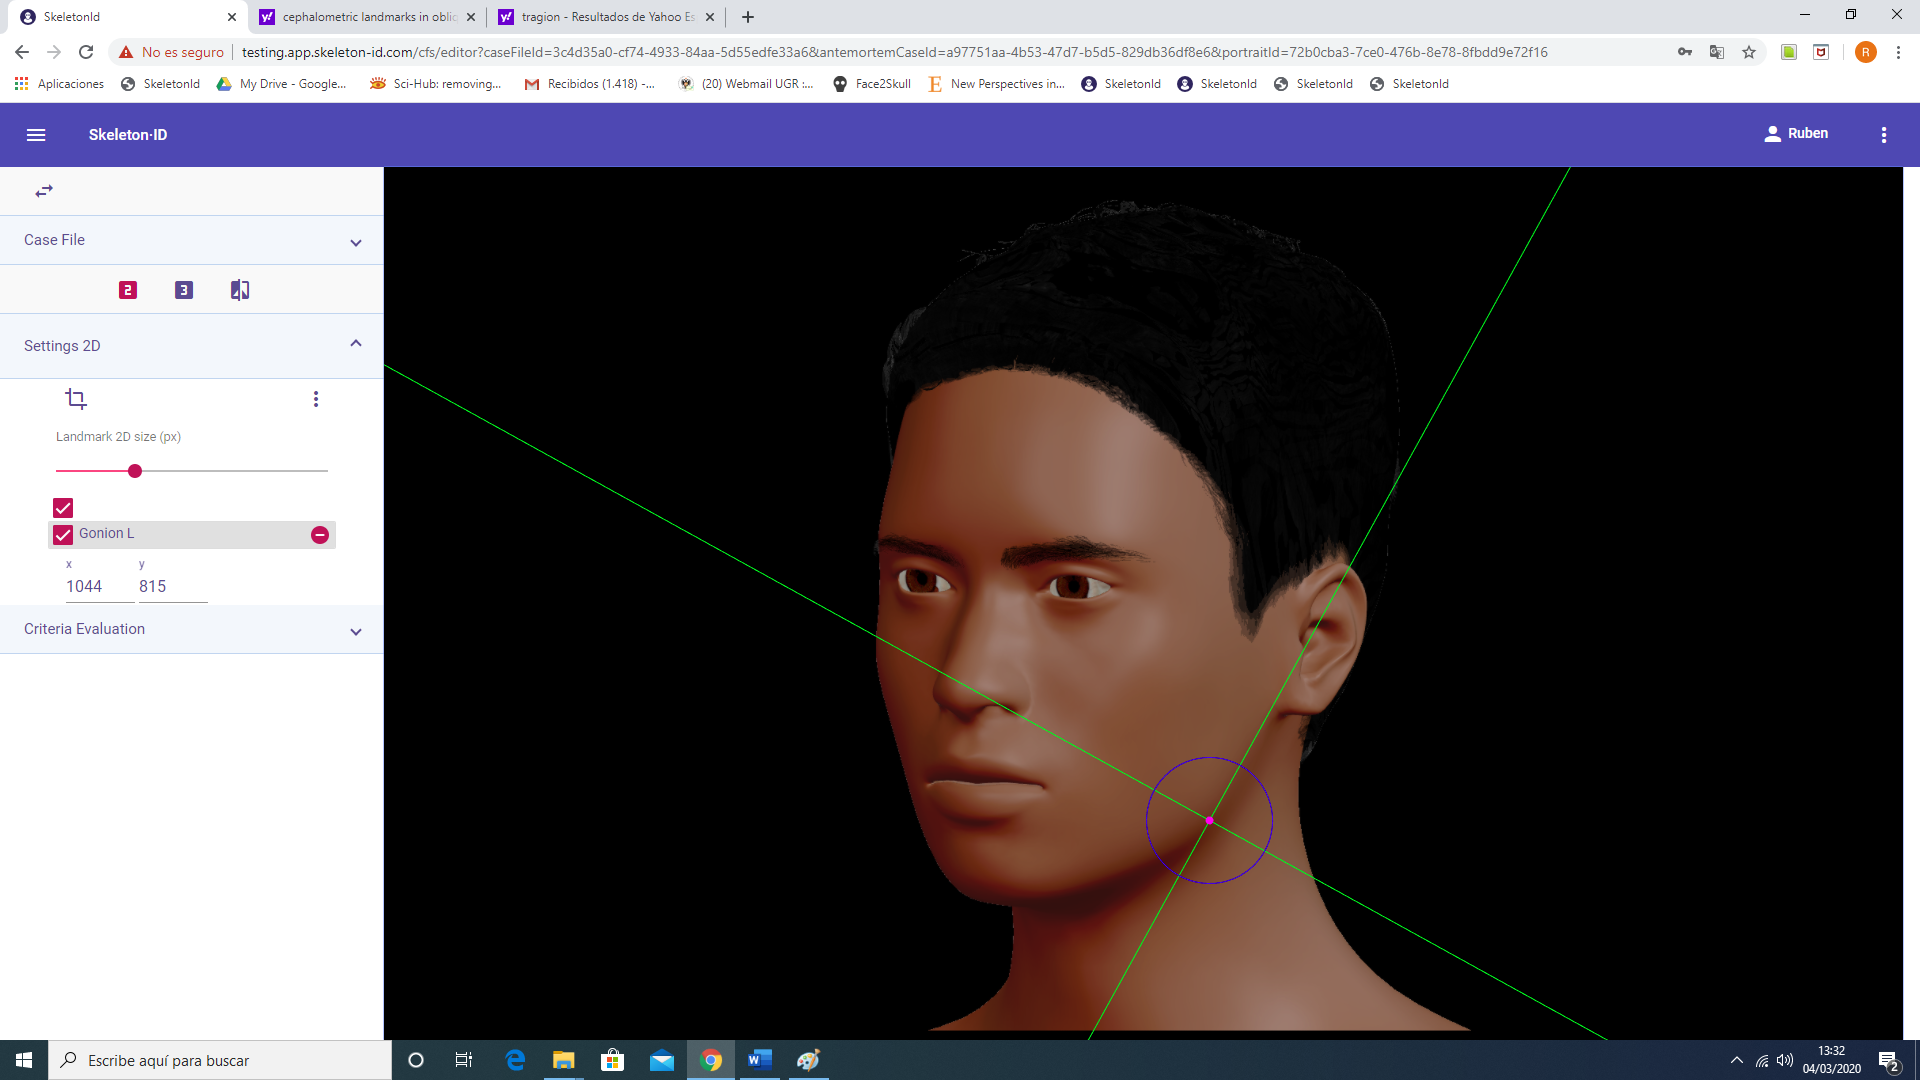Drag the Landmark 2D size slider
This screenshot has width=1920, height=1080.
[135, 471]
